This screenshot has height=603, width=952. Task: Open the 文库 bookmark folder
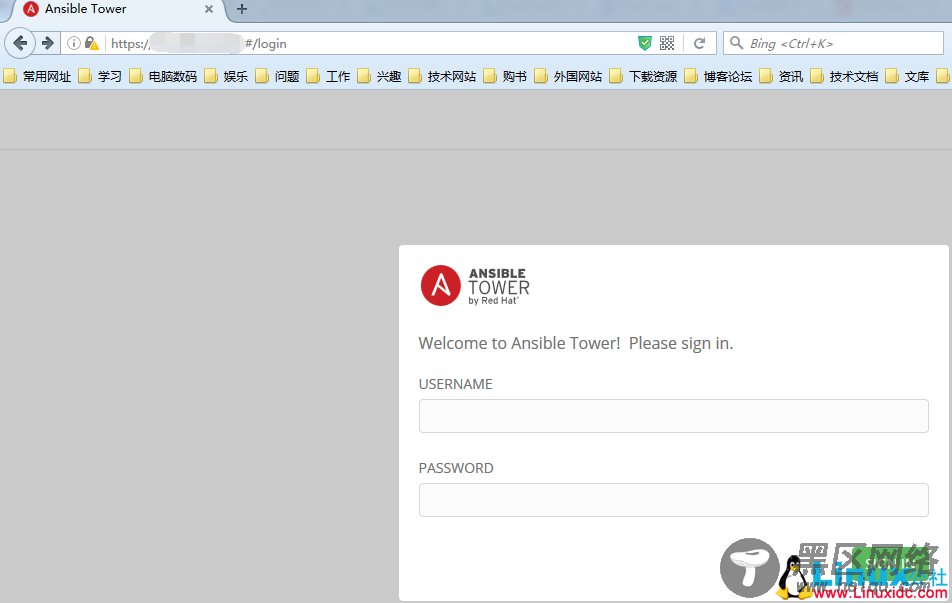coord(908,76)
